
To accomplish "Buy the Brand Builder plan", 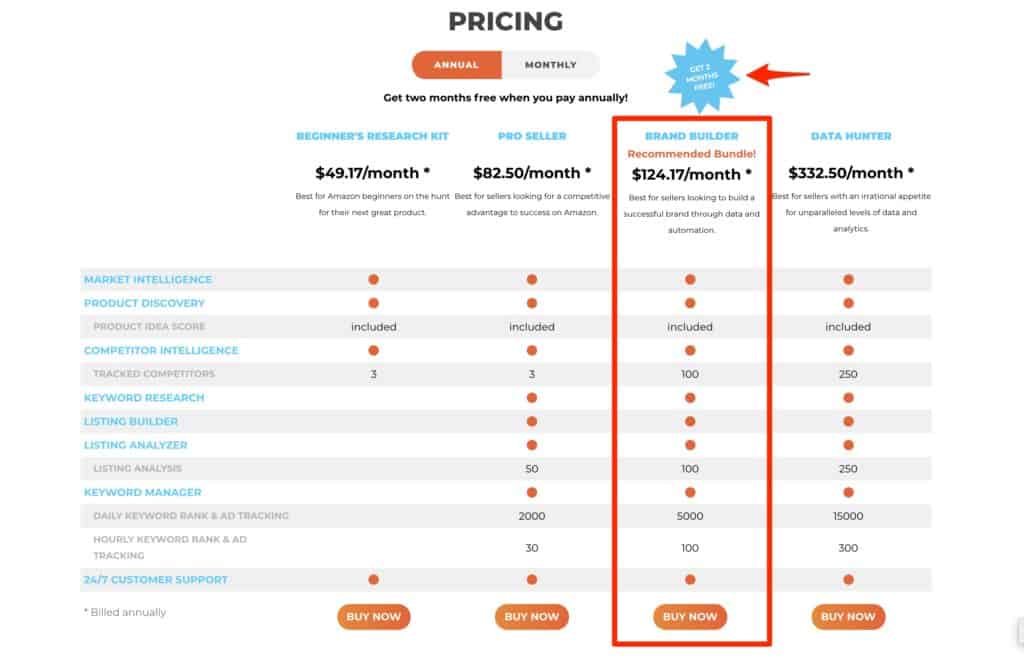I will [x=690, y=616].
